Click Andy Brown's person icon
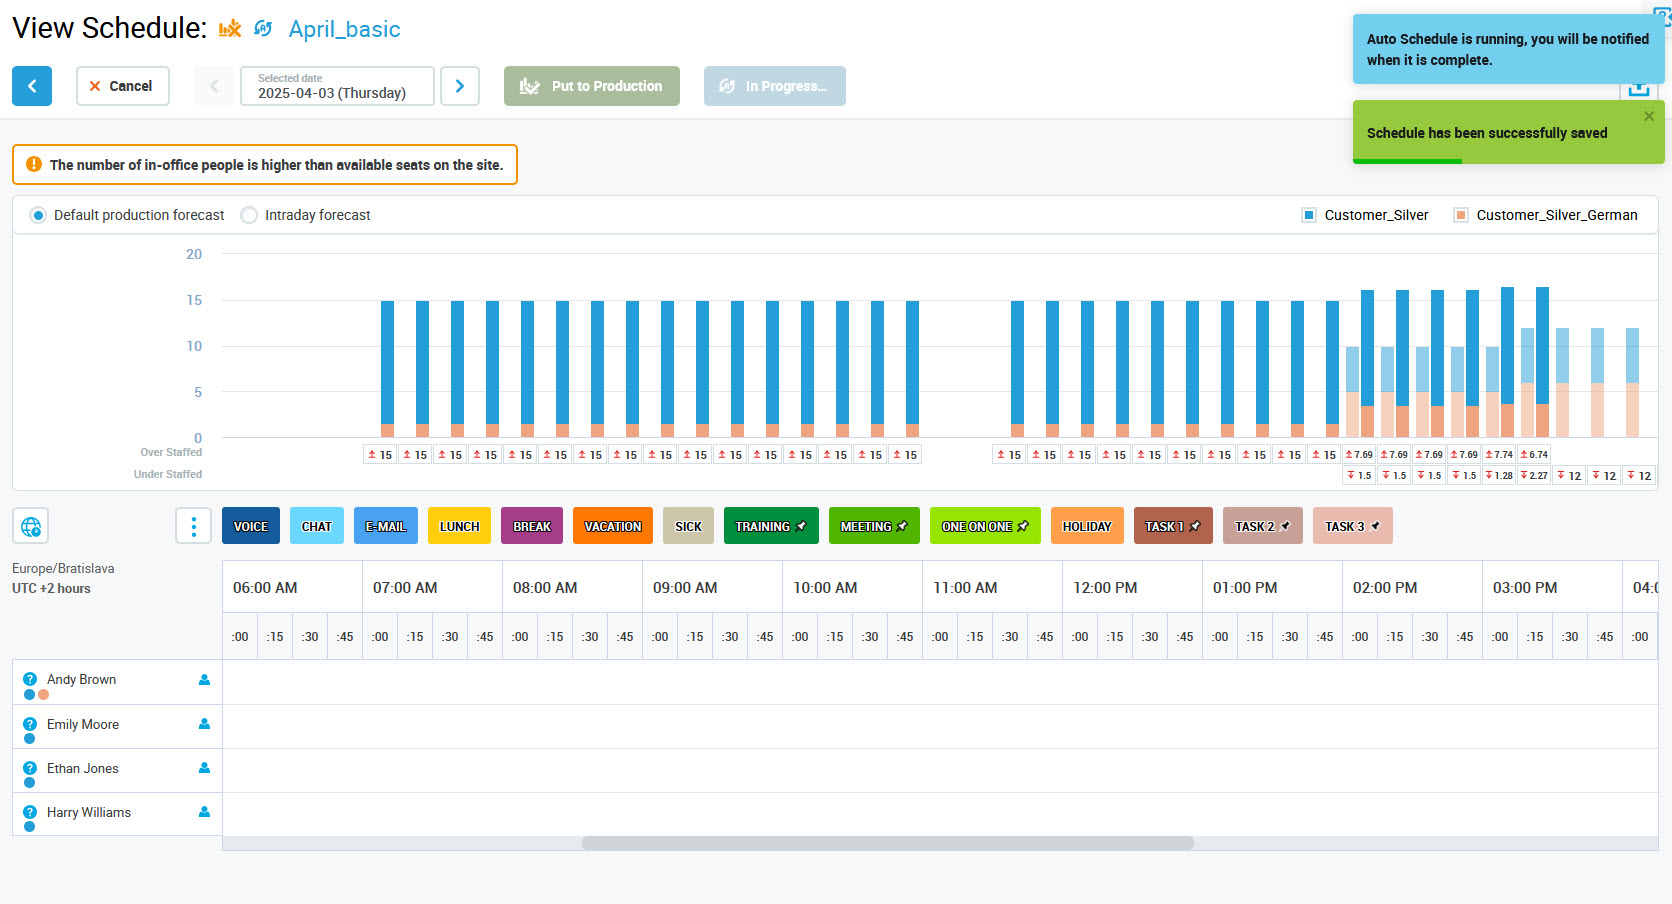This screenshot has height=904, width=1672. (204, 680)
